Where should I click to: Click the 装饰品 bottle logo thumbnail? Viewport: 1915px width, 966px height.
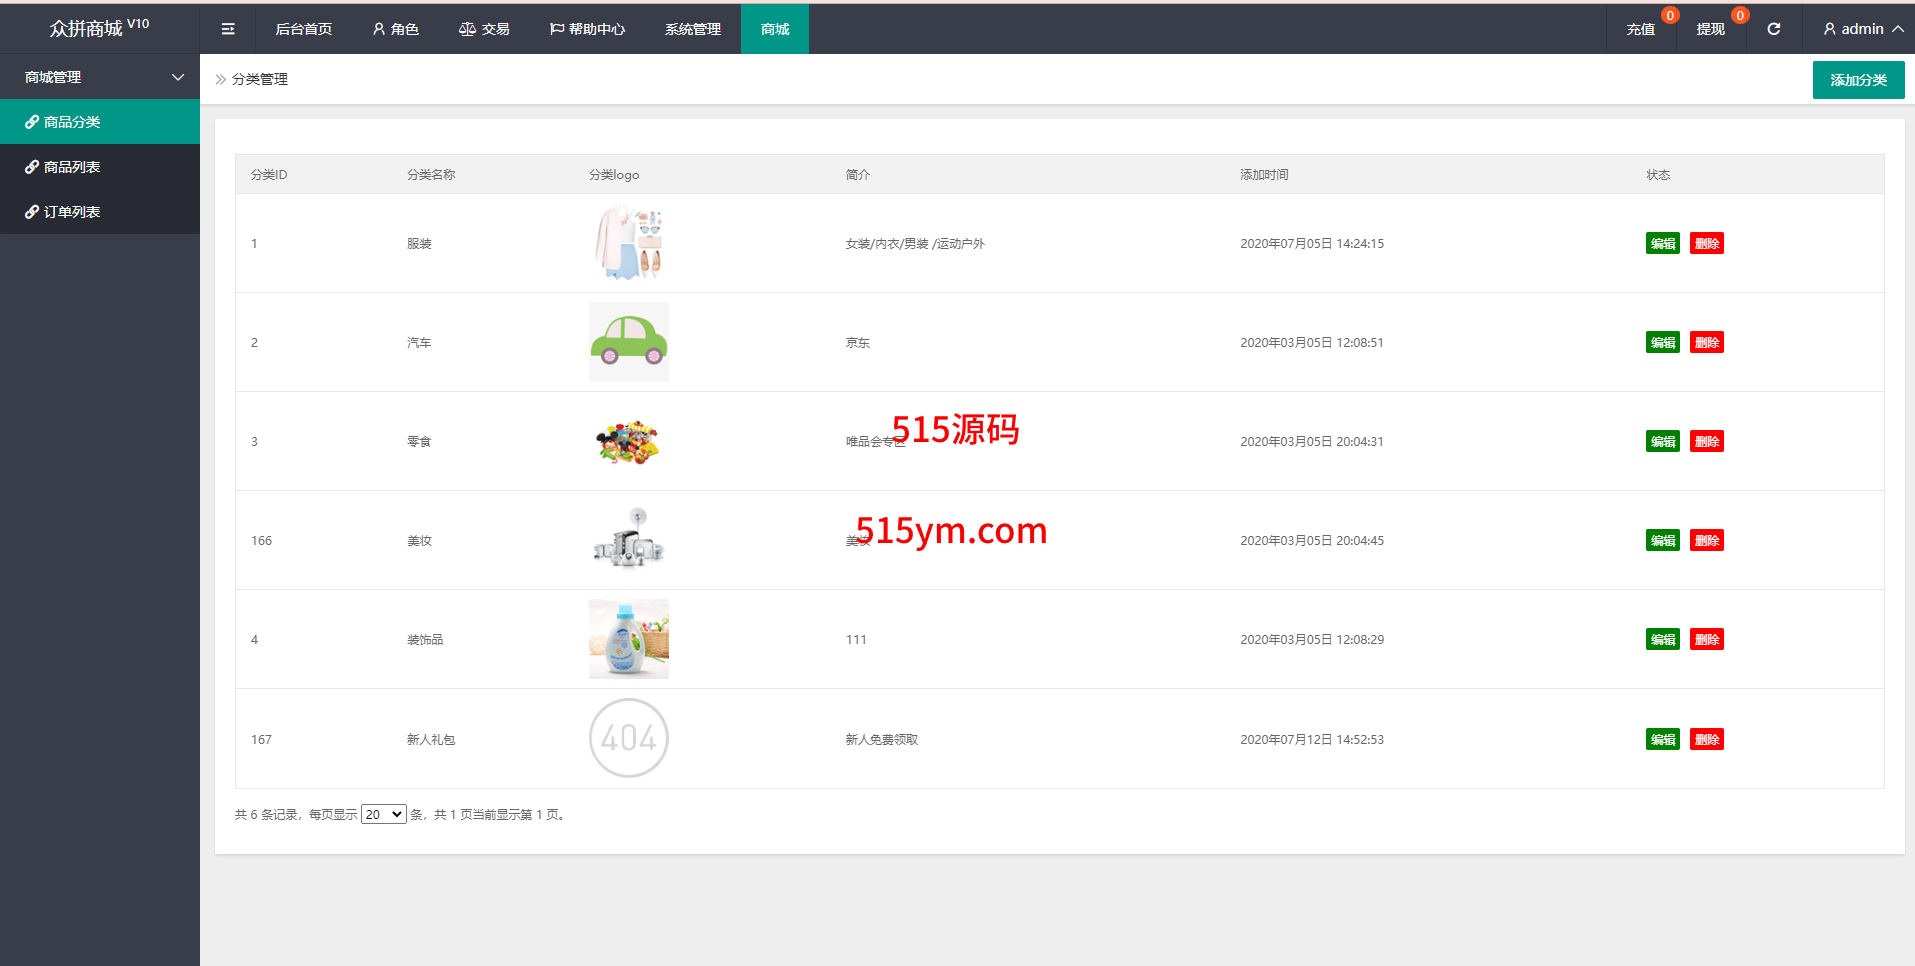[x=629, y=639]
